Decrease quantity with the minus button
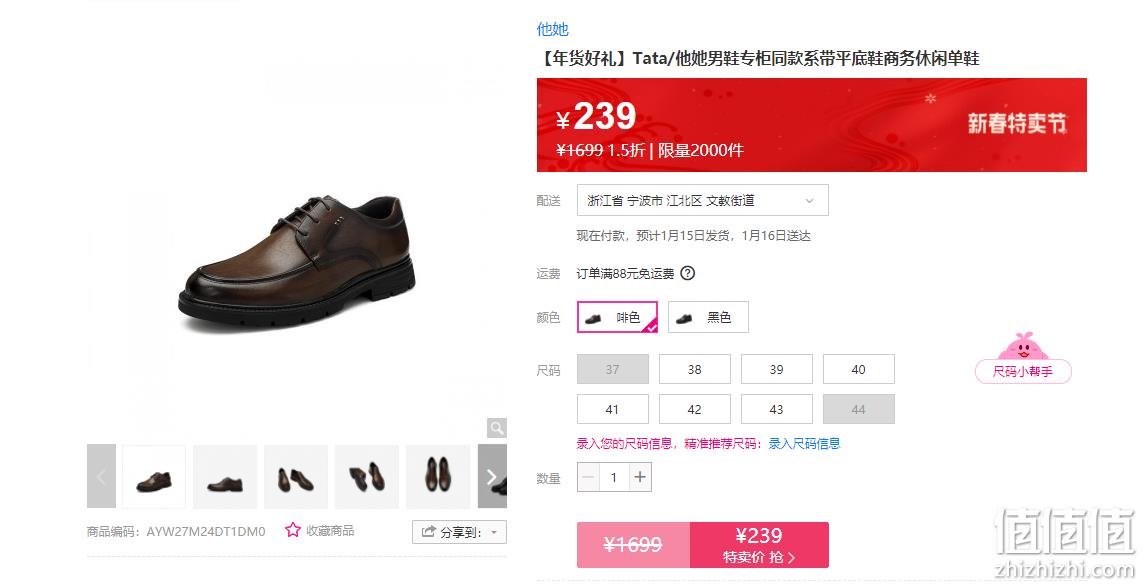The width and height of the screenshot is (1144, 587). 588,478
